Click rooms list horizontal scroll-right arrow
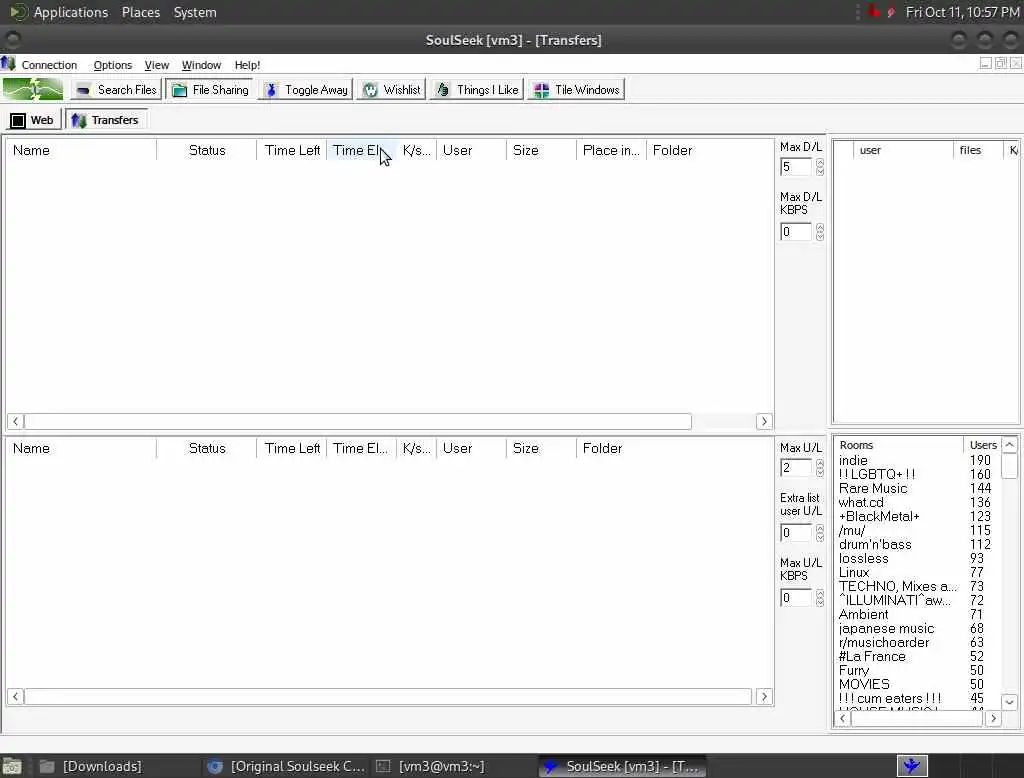 (993, 719)
